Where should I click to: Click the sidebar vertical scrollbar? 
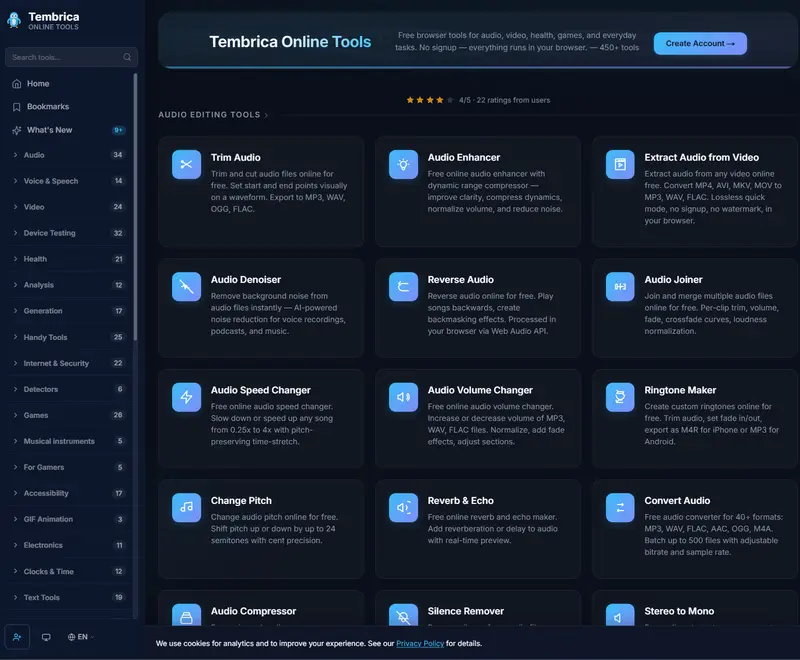[x=135, y=207]
